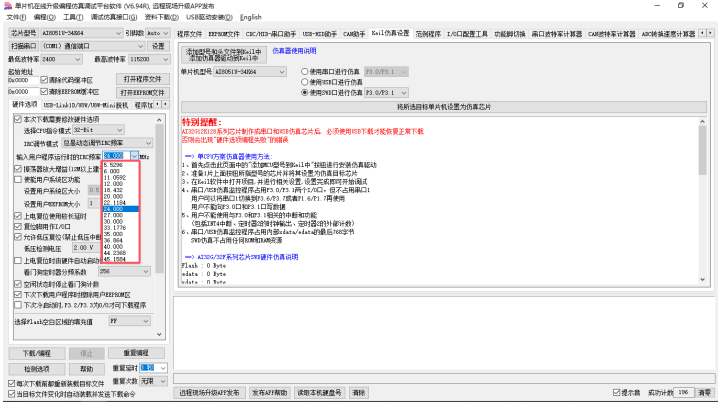Screen dimensions: 723x402
Task: Click the right tab-scroll arrow of the top tab strip
Action: (710, 33)
